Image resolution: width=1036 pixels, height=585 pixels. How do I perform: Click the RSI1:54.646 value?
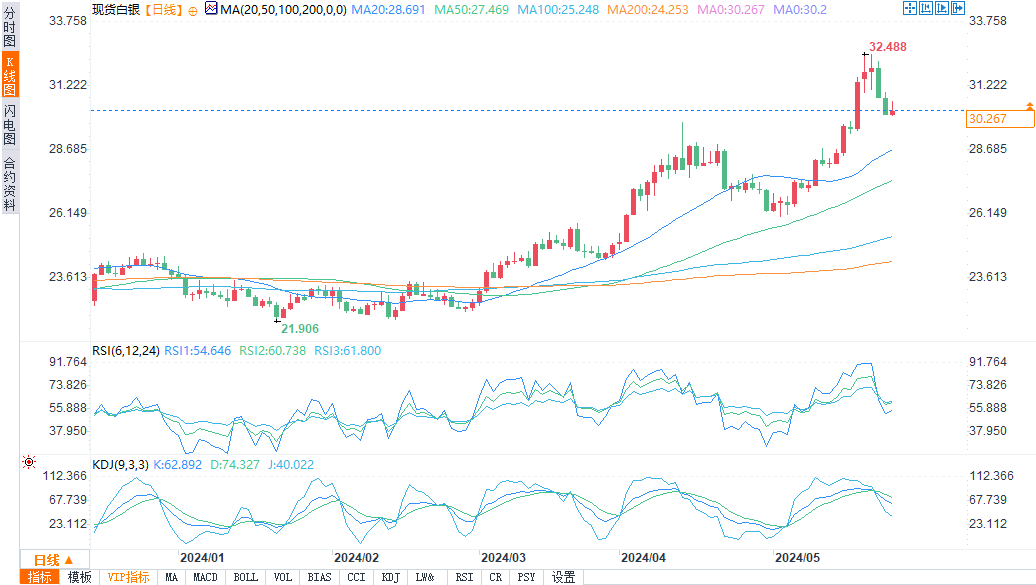click(x=198, y=350)
